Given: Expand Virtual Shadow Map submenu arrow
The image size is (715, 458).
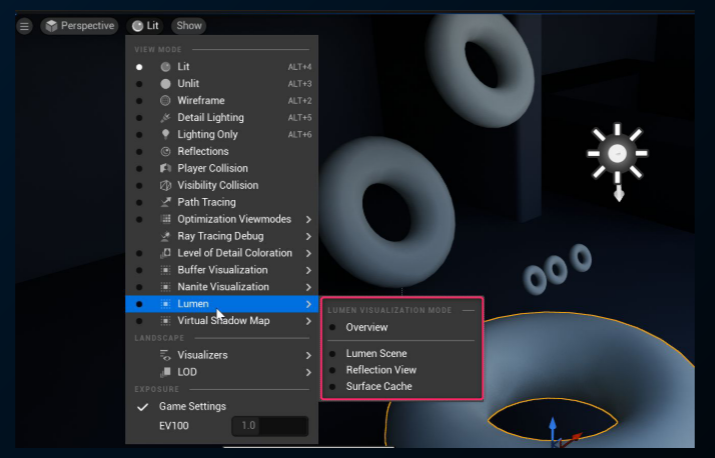Looking at the screenshot, I should (309, 321).
